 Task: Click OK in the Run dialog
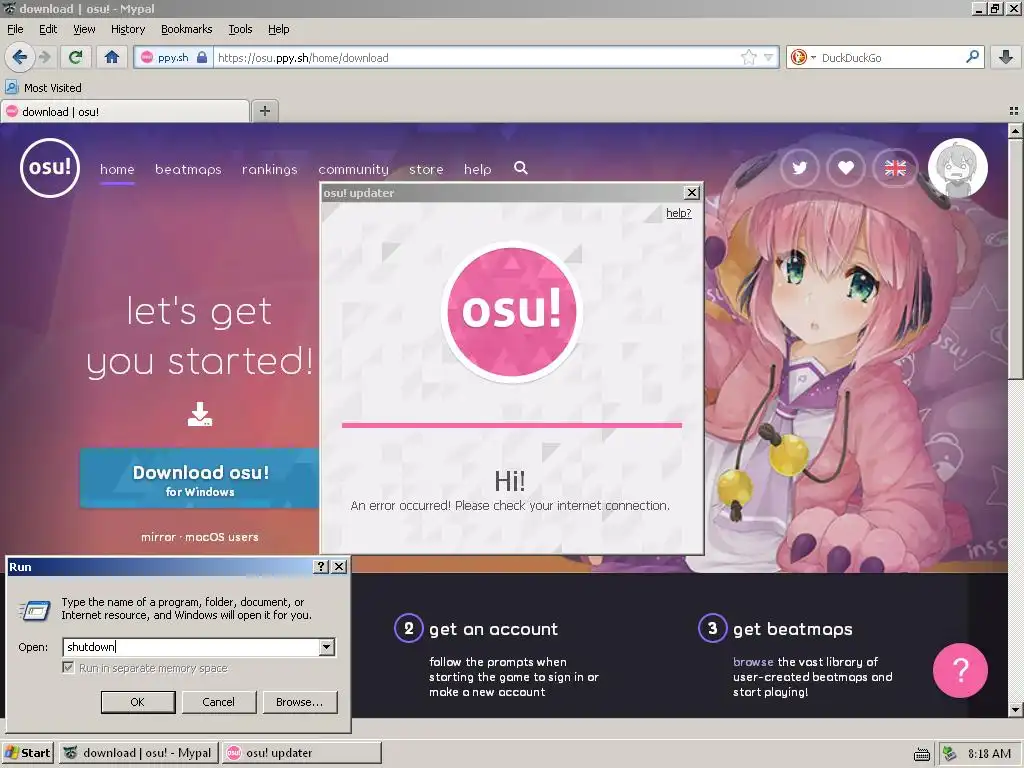tap(138, 702)
